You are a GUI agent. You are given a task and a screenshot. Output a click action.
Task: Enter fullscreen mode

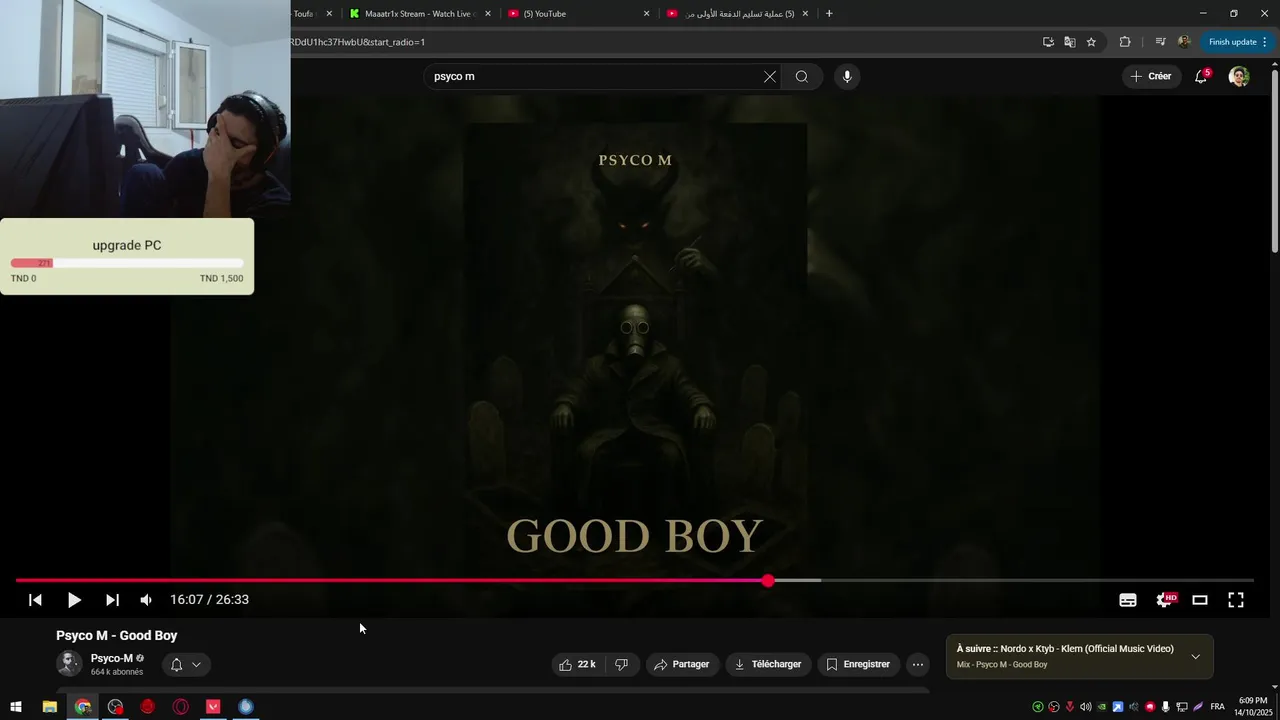click(1236, 600)
